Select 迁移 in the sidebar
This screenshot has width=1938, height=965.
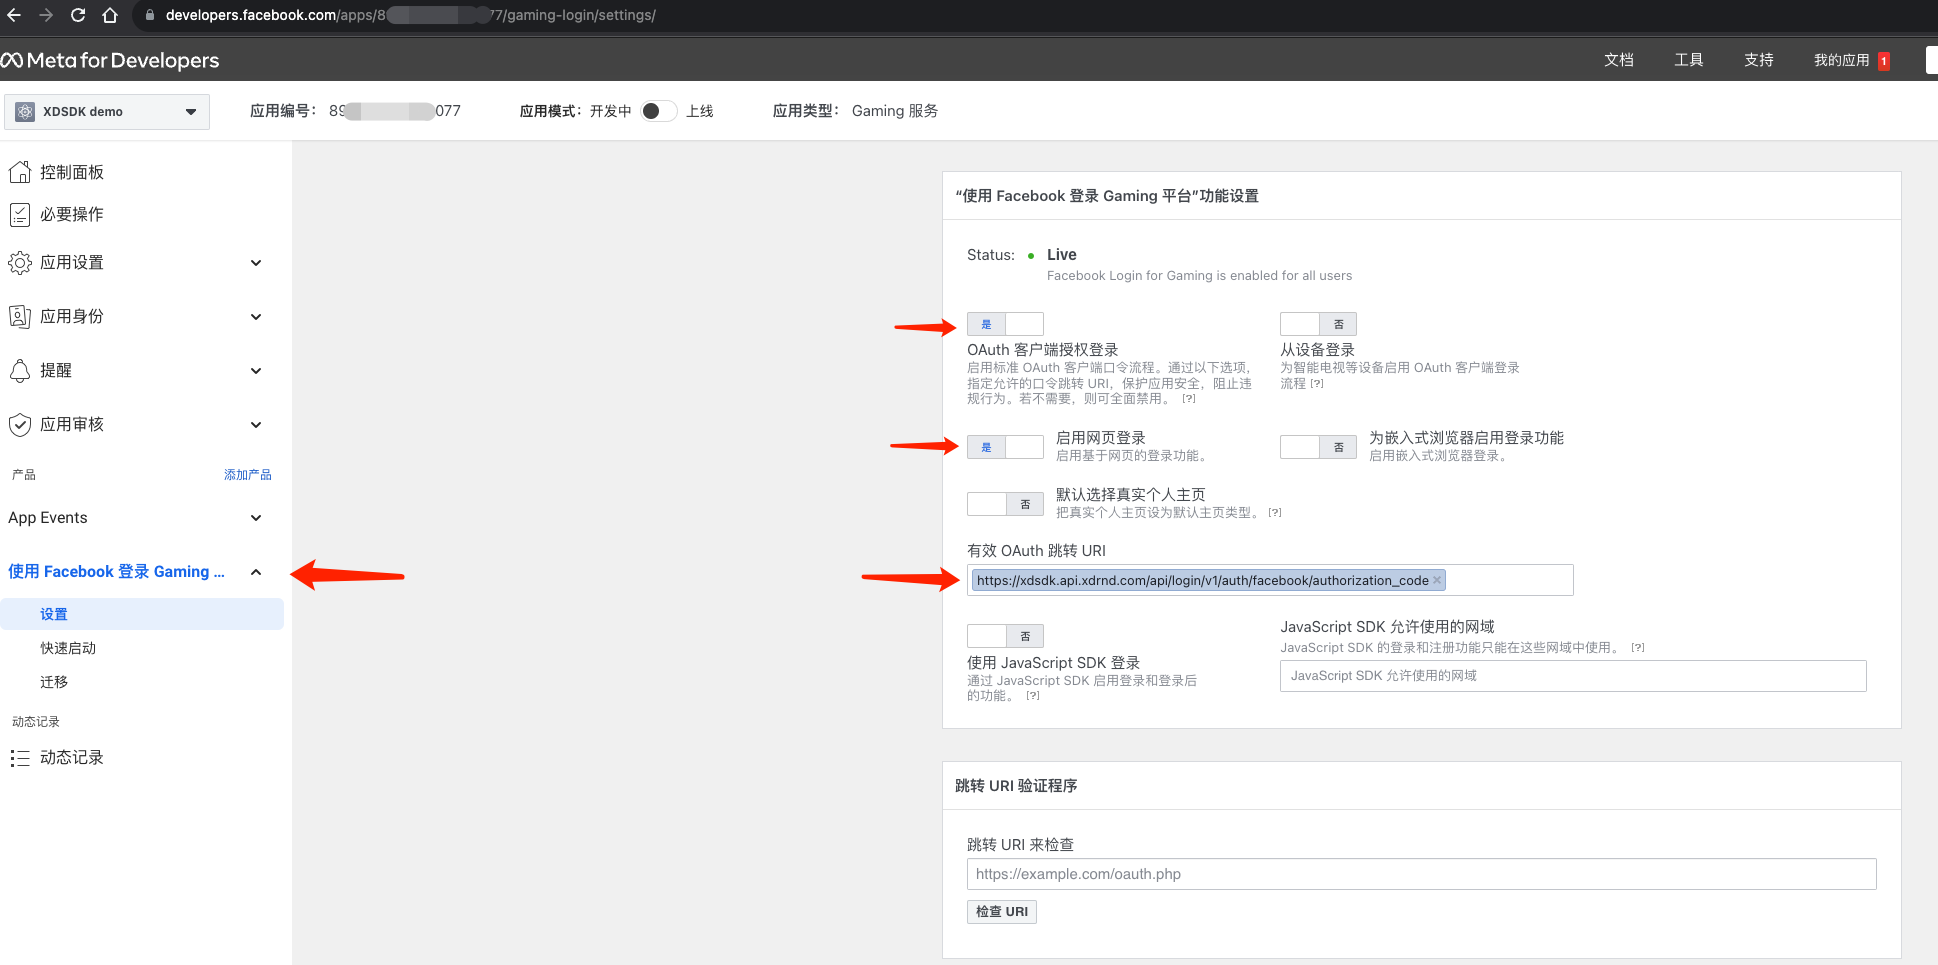(x=54, y=682)
